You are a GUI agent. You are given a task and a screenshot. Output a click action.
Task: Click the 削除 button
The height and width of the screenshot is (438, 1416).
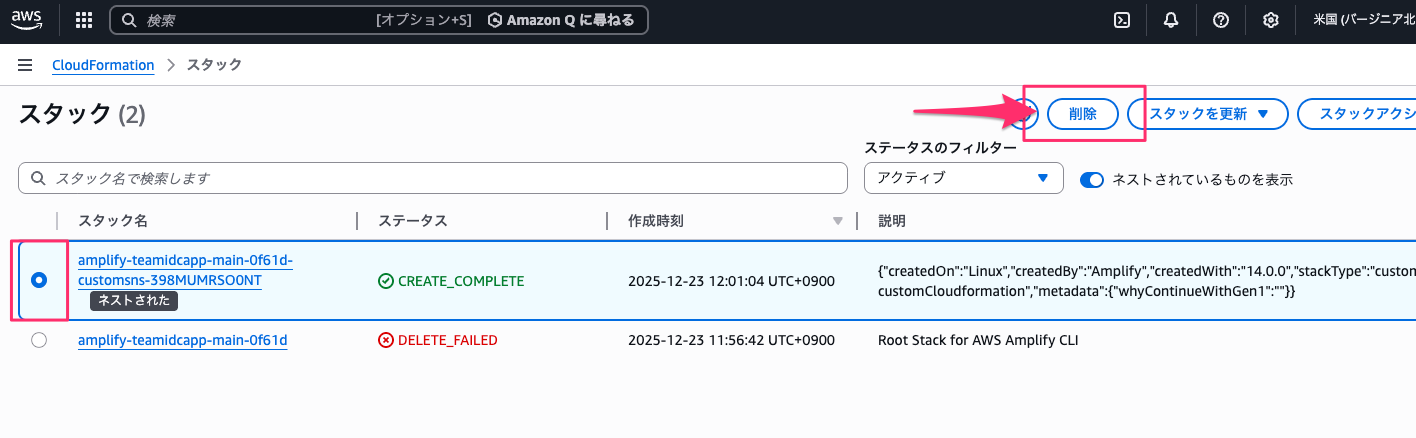click(1082, 114)
